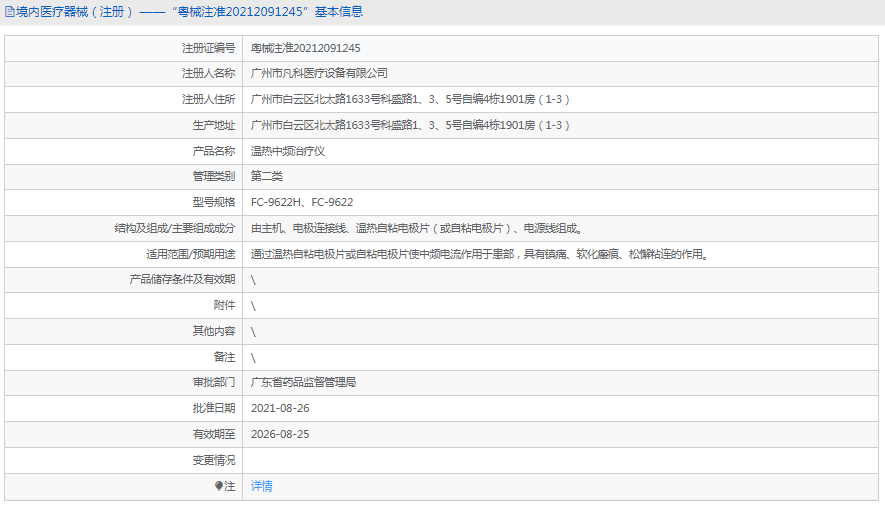Click management category value 第二类
The height and width of the screenshot is (509, 885).
pos(266,176)
